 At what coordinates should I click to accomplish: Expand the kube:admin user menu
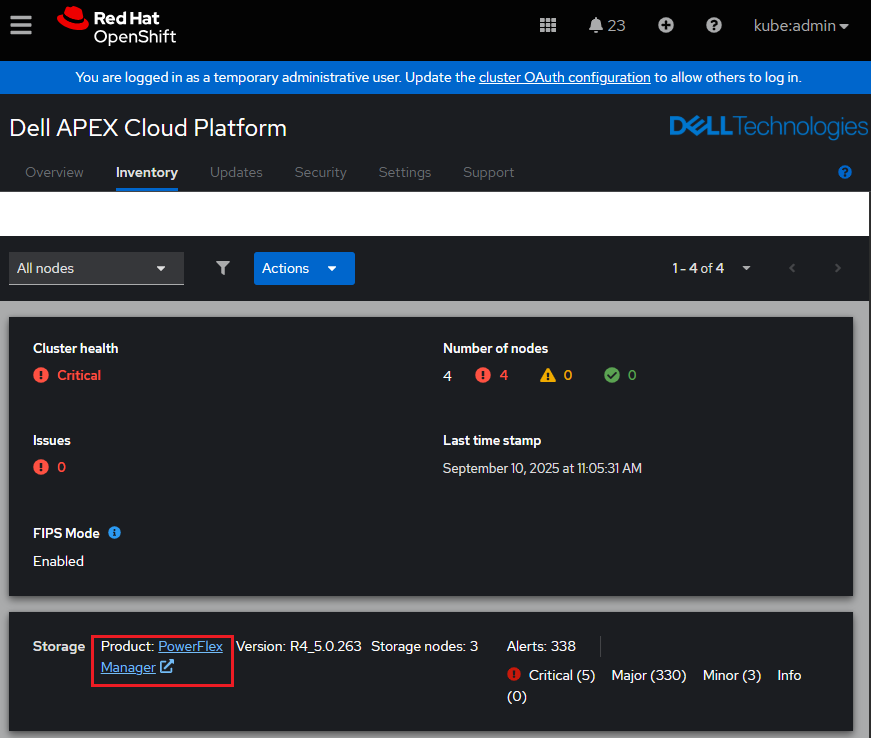(x=800, y=26)
